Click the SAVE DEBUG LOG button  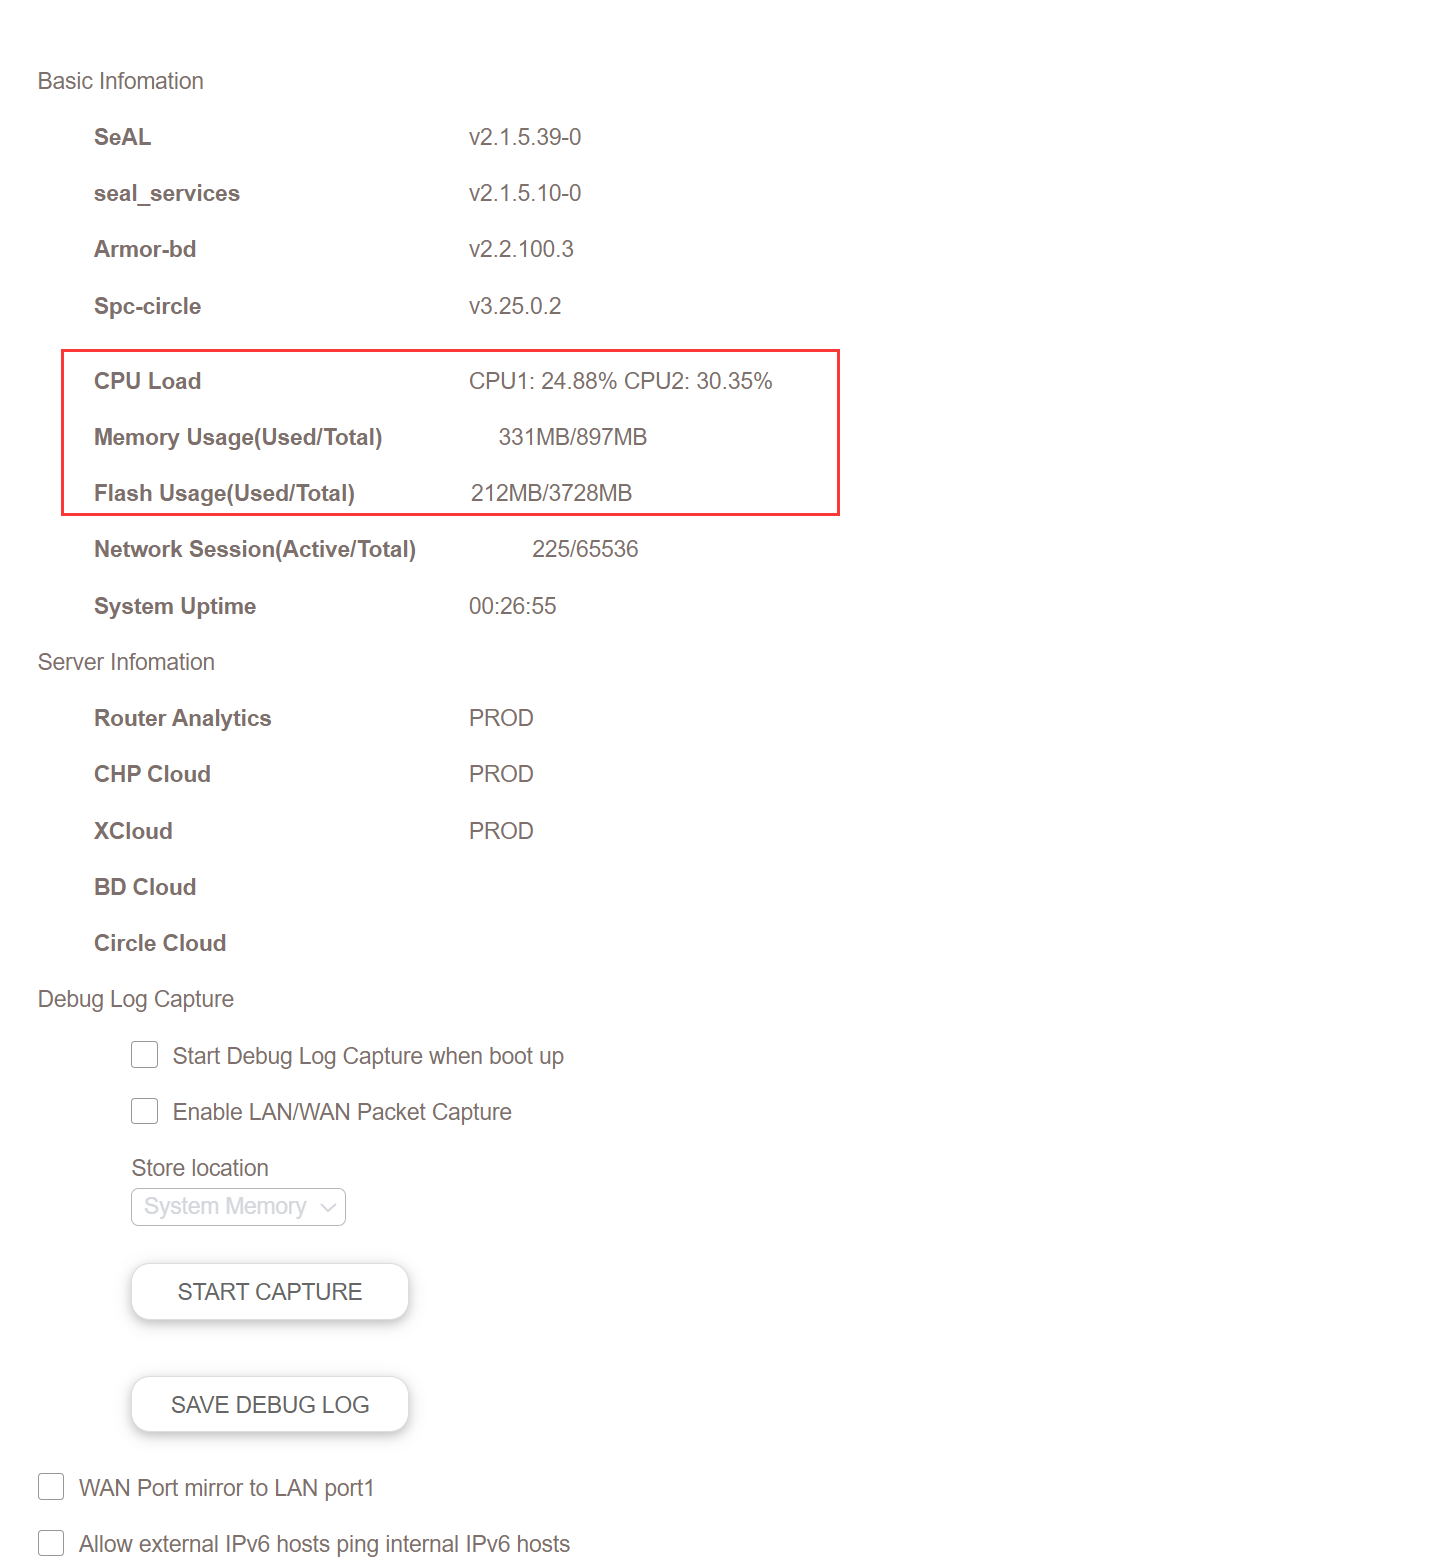(x=270, y=1405)
